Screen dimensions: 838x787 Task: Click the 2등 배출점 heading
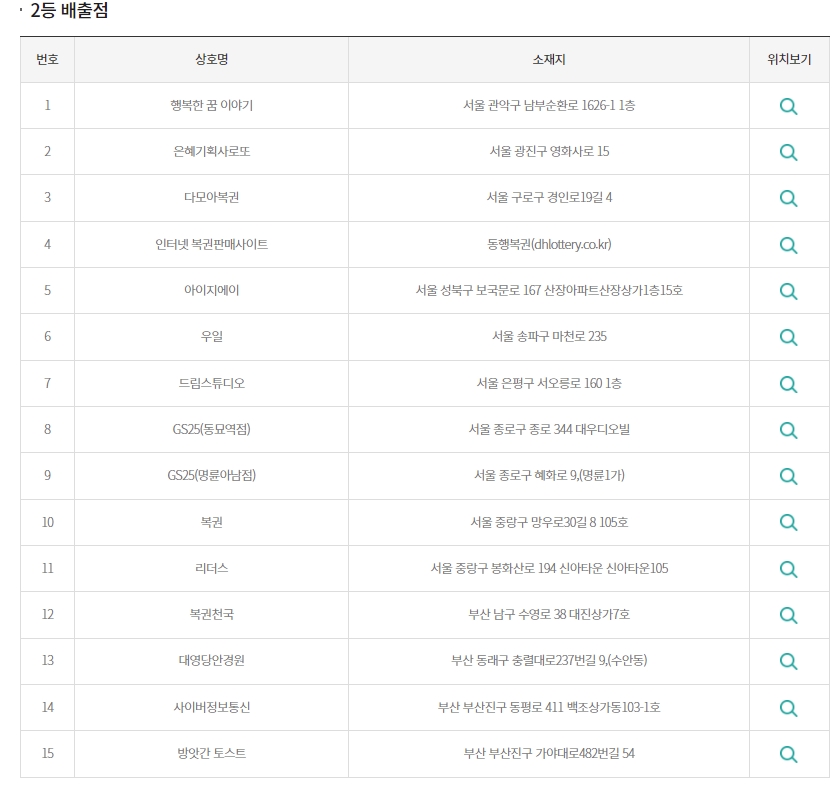coord(69,10)
